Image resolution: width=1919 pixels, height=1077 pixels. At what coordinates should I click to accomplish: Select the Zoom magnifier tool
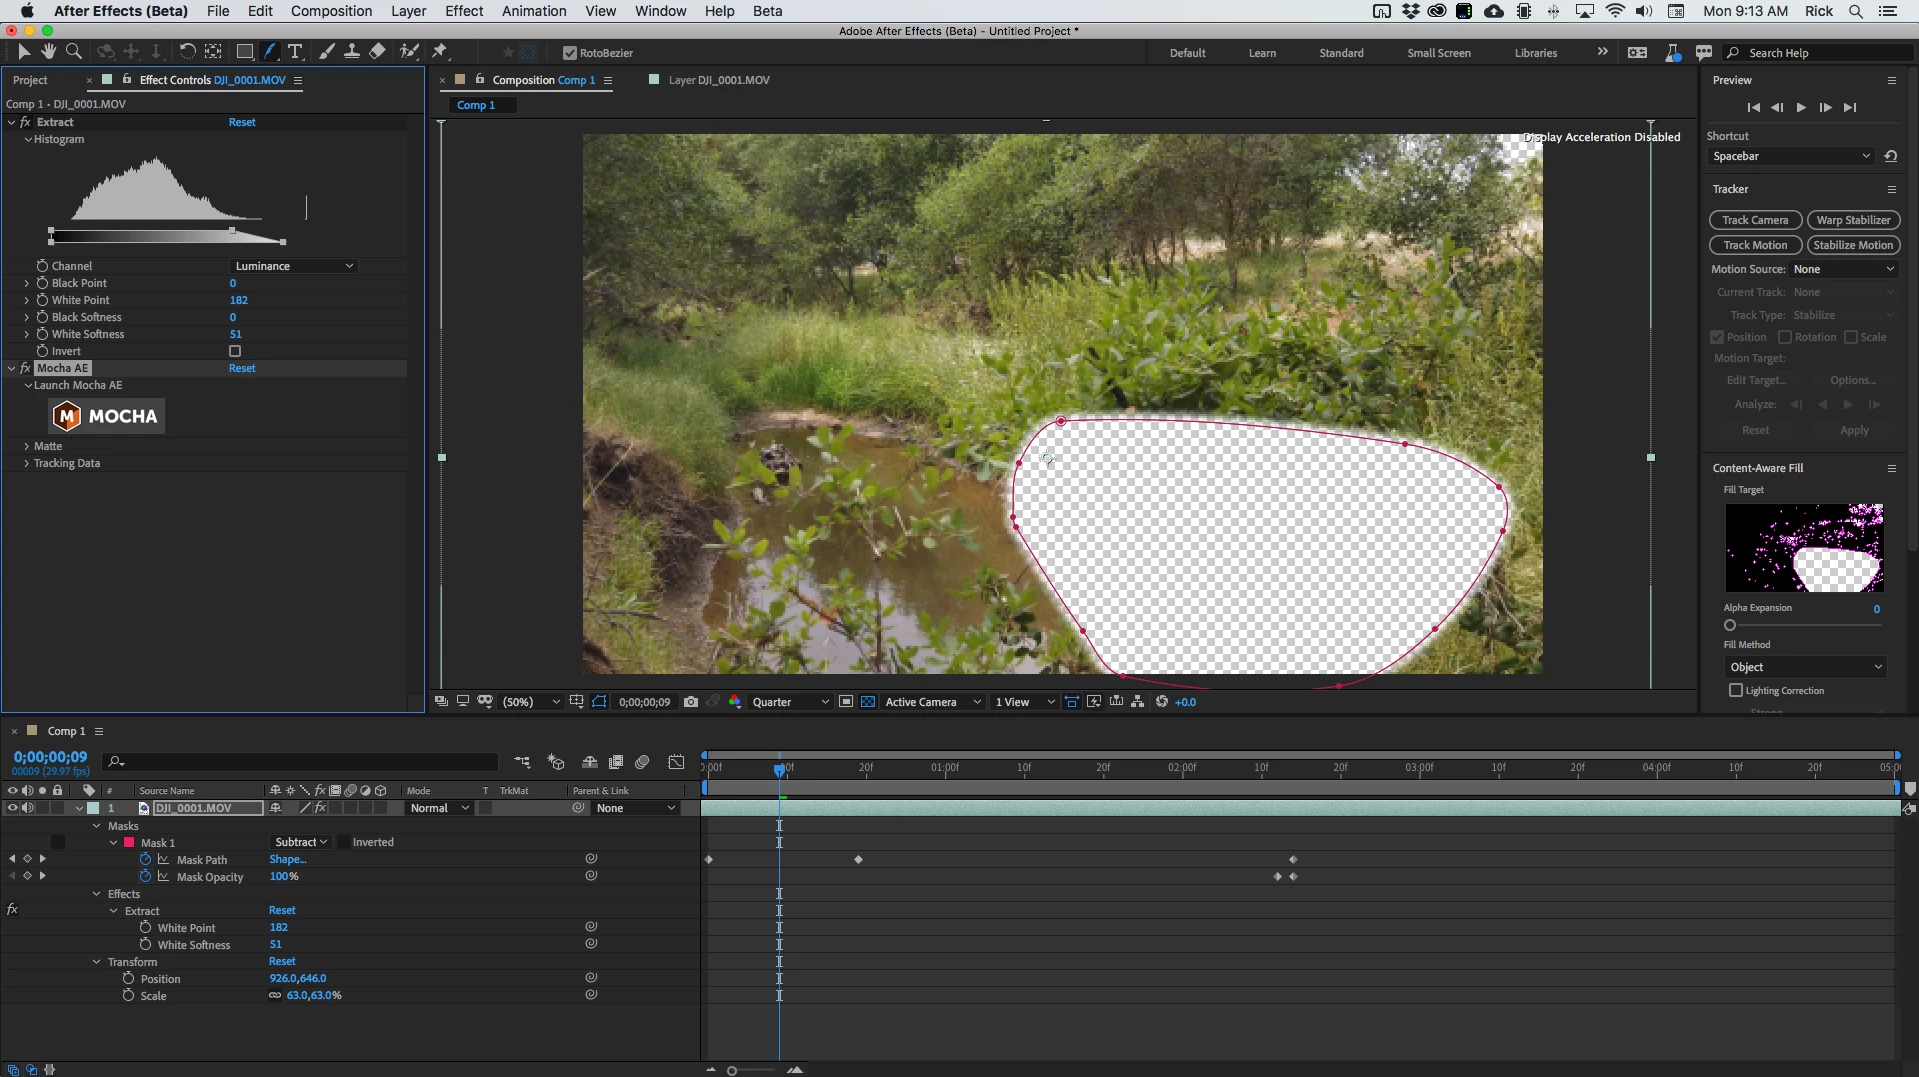(73, 52)
